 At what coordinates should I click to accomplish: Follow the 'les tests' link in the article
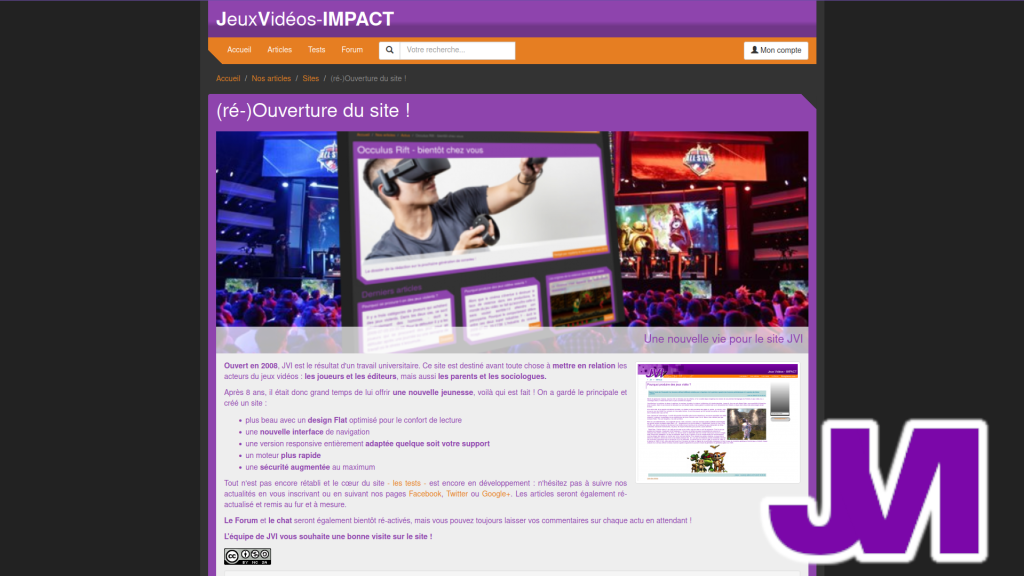[x=406, y=483]
